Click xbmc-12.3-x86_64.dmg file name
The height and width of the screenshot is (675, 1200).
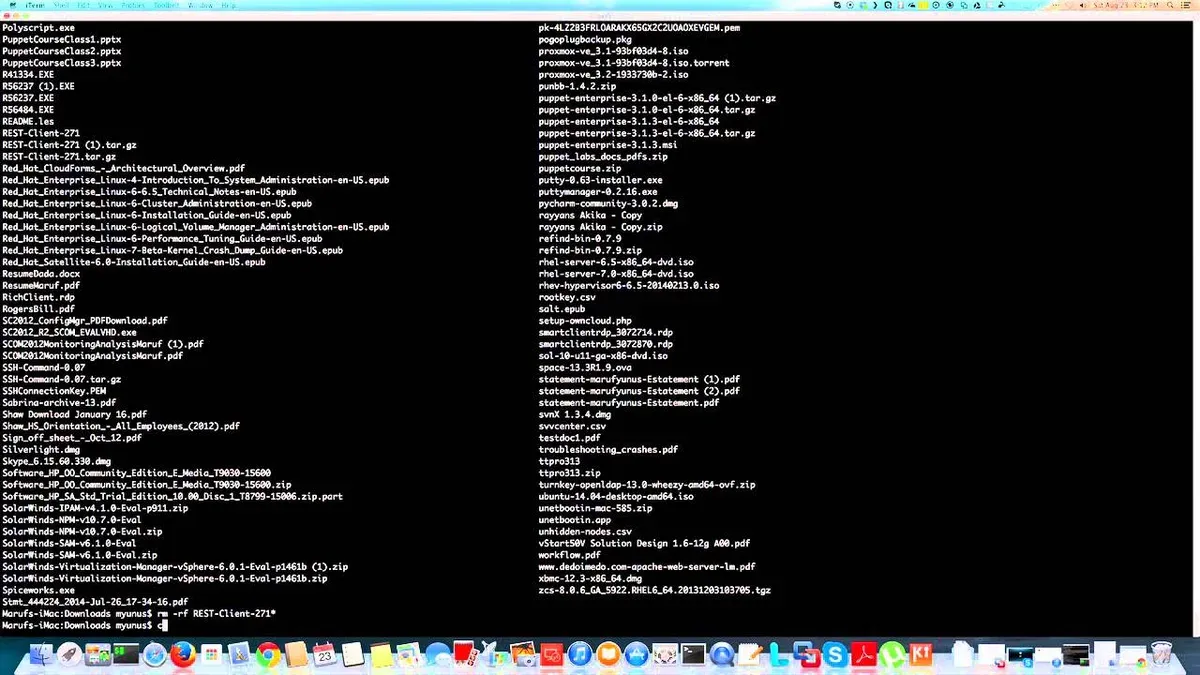click(590, 579)
